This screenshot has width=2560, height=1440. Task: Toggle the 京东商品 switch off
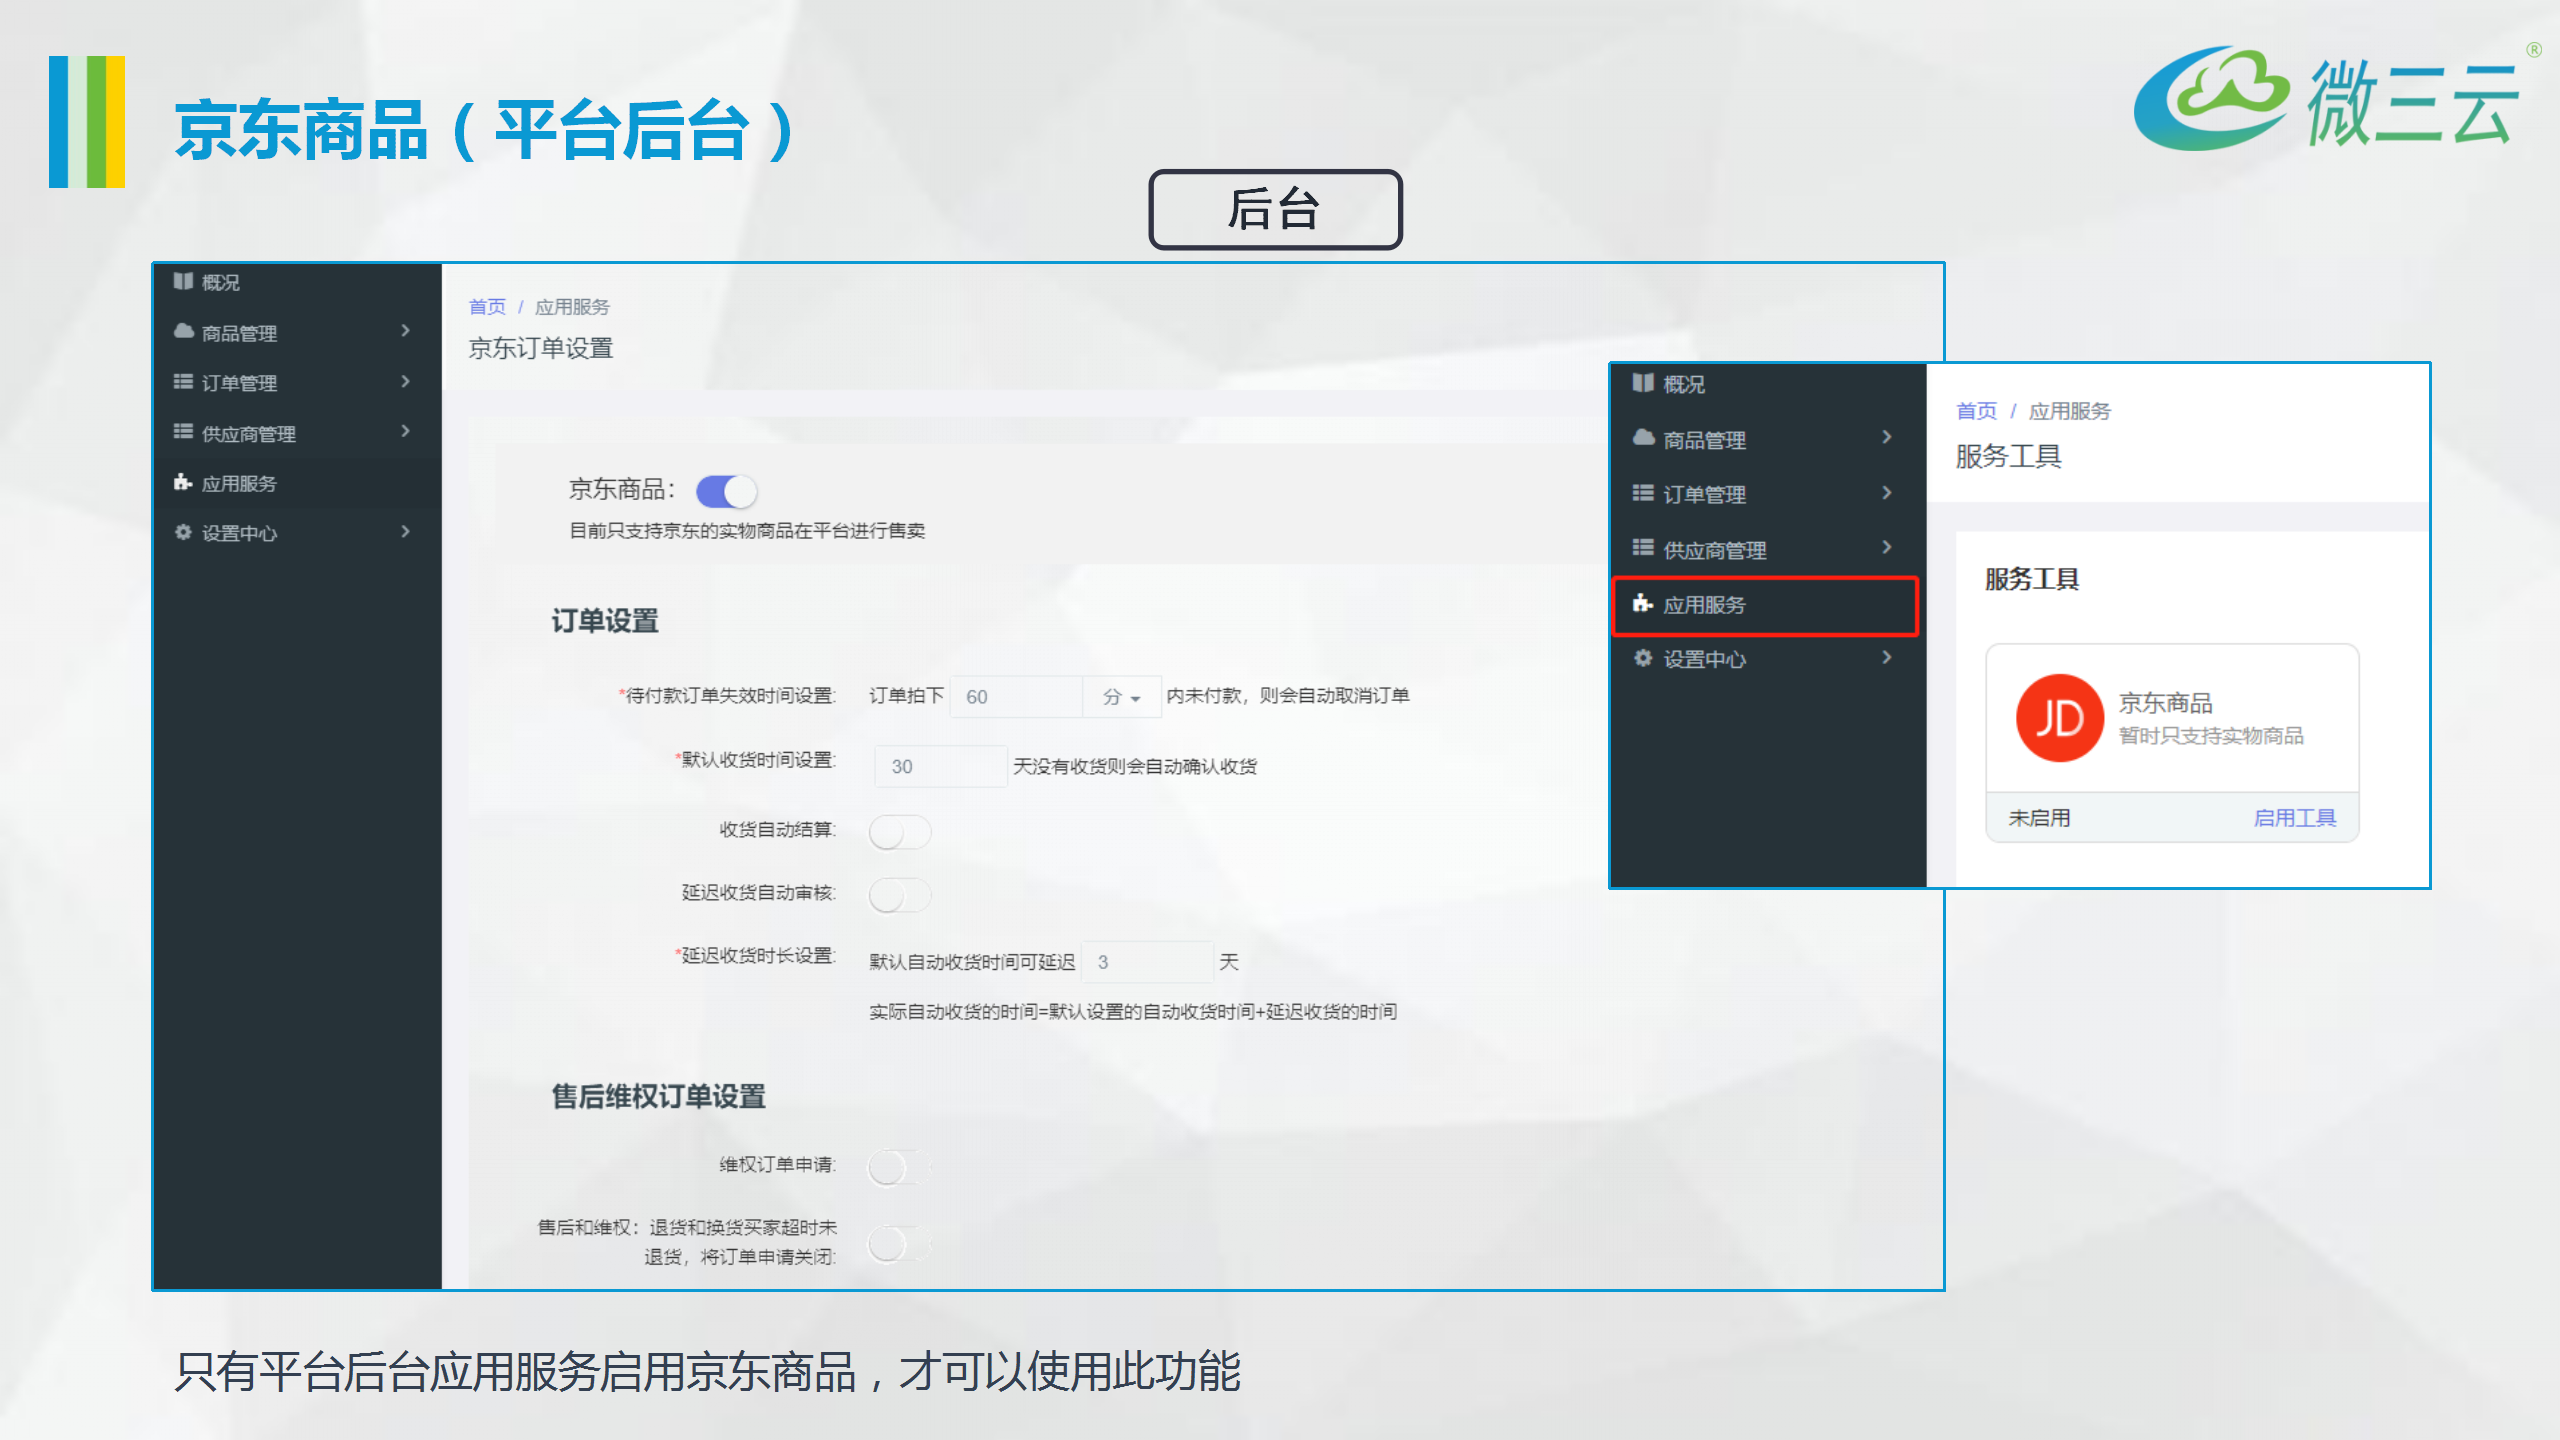(x=726, y=492)
